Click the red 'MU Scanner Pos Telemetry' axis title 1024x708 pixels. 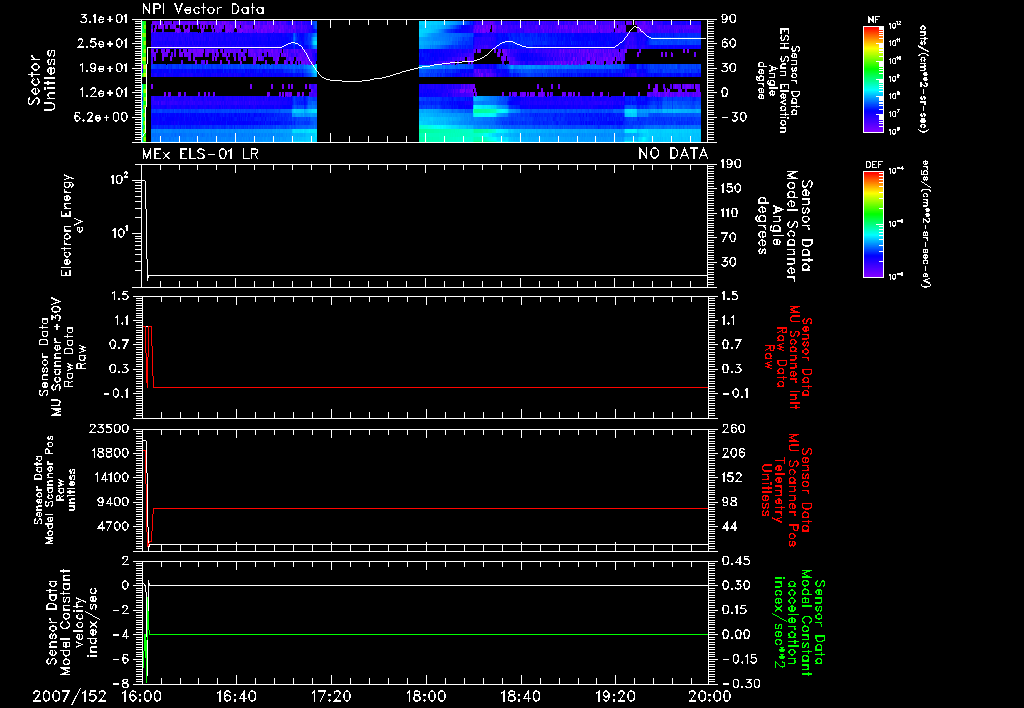point(786,490)
